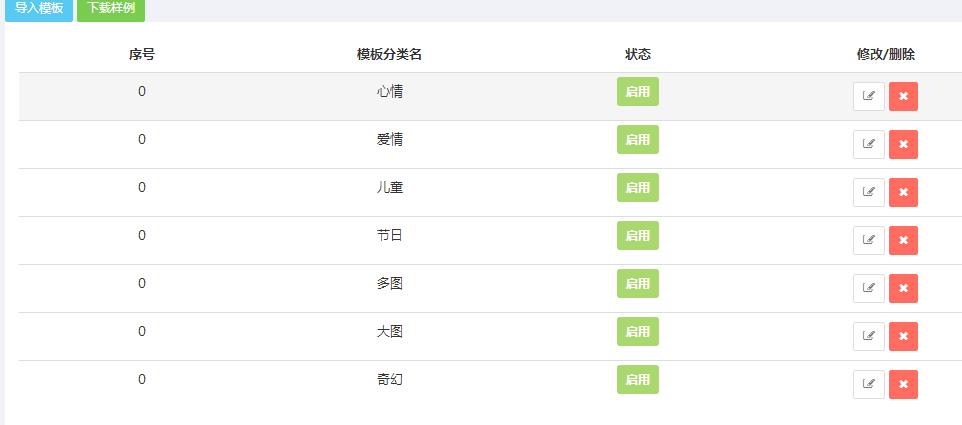The image size is (962, 425).
Task: Click edit pencil icon for 爱情 row
Action: [869, 144]
